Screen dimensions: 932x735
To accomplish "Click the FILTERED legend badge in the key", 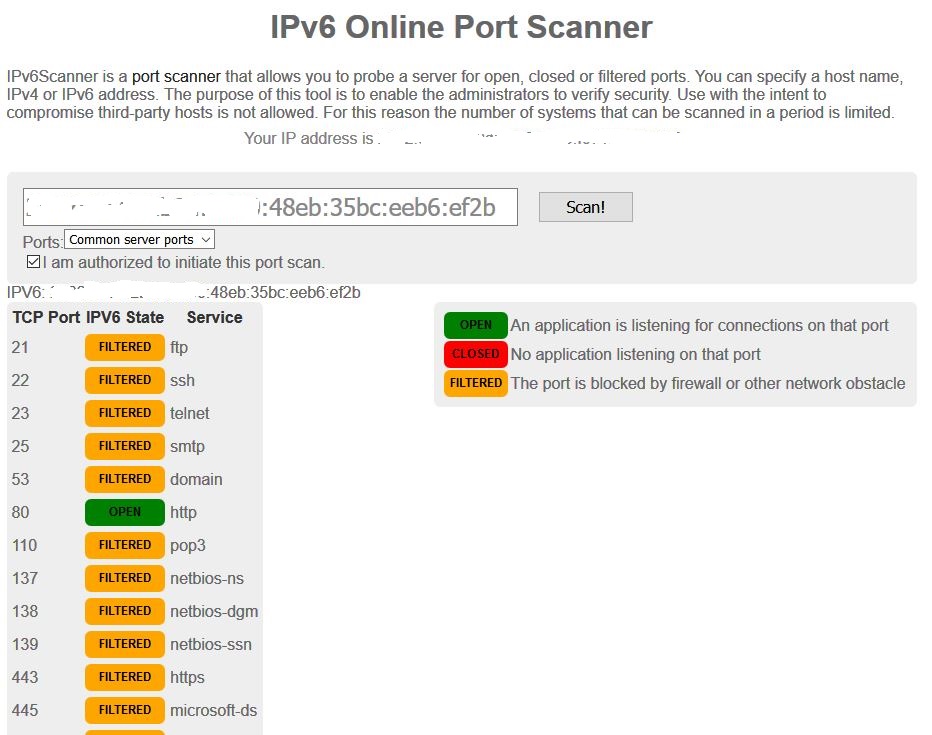I will pos(475,383).
